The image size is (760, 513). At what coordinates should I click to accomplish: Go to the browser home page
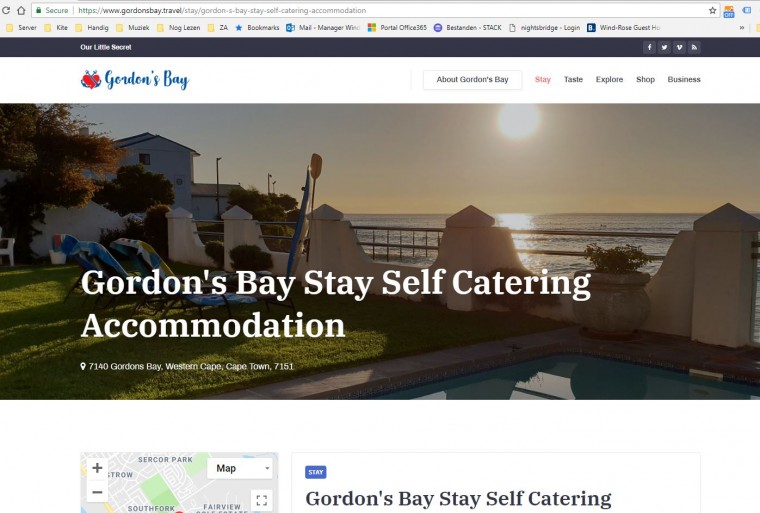click(21, 10)
